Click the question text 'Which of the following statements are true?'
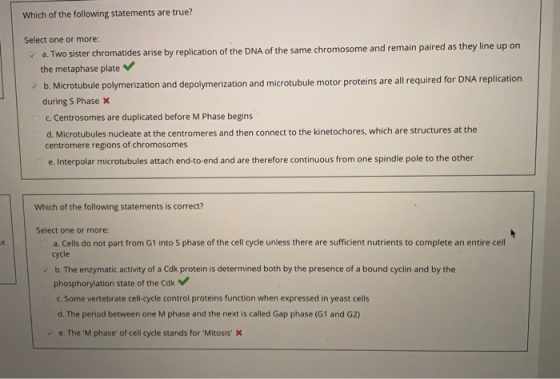 (108, 13)
